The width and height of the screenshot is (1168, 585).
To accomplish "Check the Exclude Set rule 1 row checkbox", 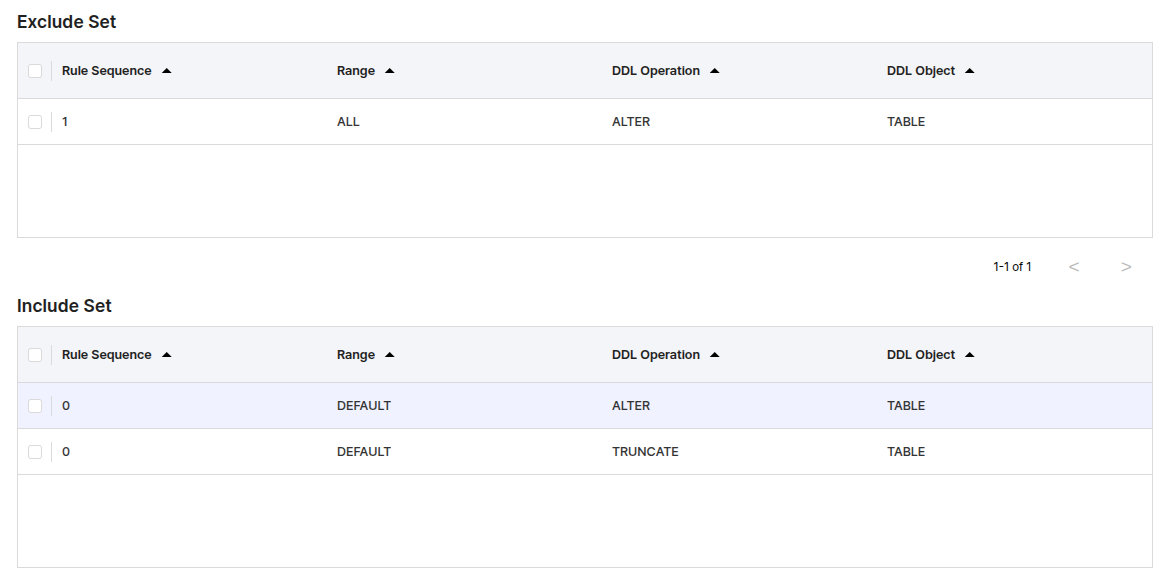I will [x=35, y=122].
